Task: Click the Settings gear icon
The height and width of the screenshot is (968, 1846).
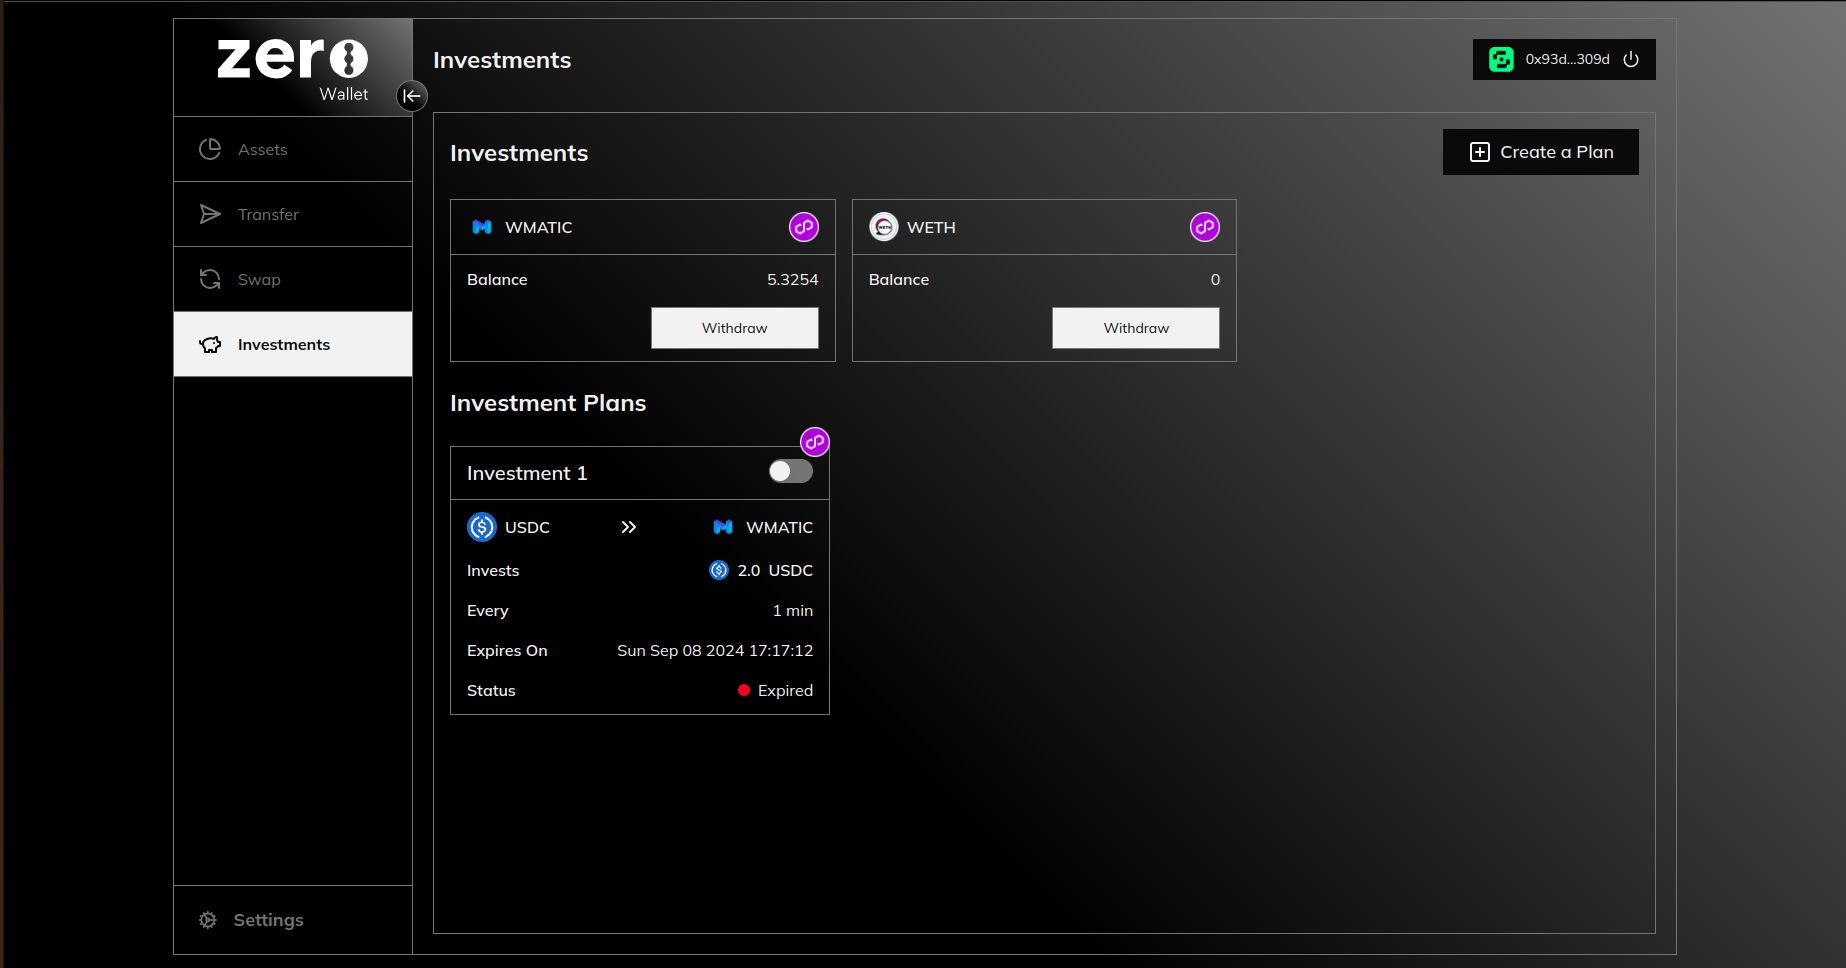Action: (x=208, y=920)
